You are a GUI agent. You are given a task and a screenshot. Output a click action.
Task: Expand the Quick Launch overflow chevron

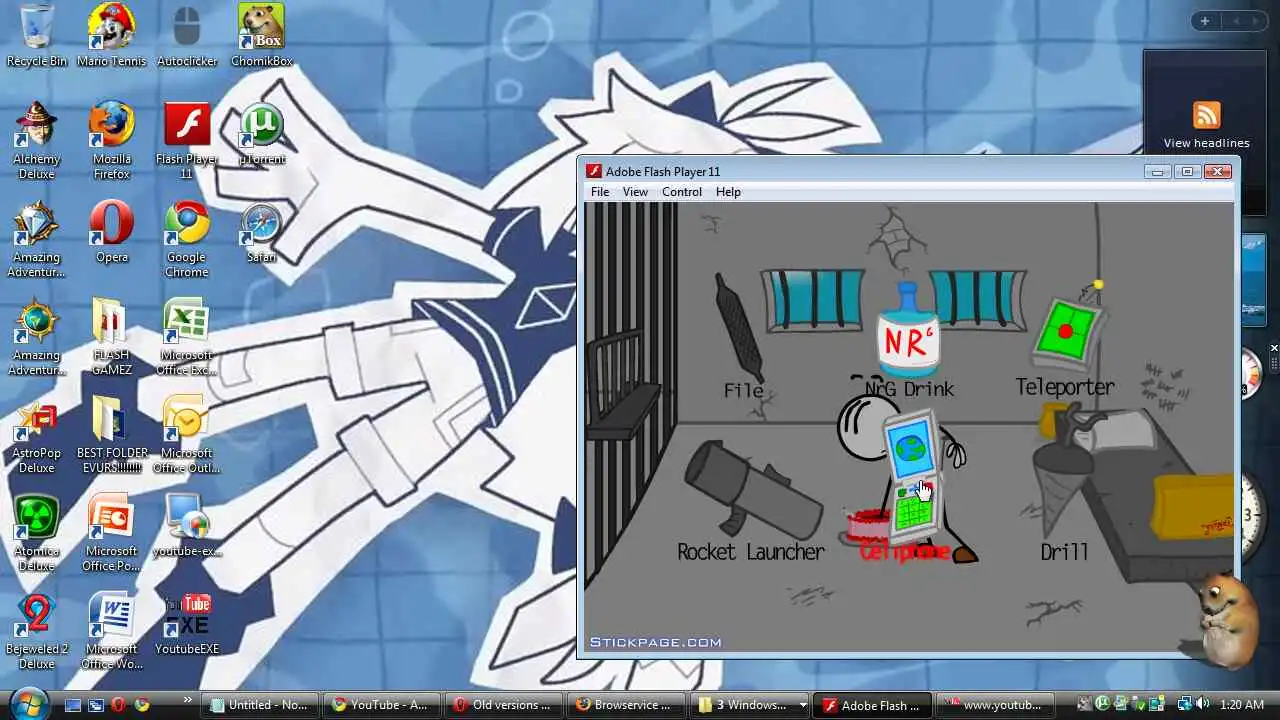(187, 700)
